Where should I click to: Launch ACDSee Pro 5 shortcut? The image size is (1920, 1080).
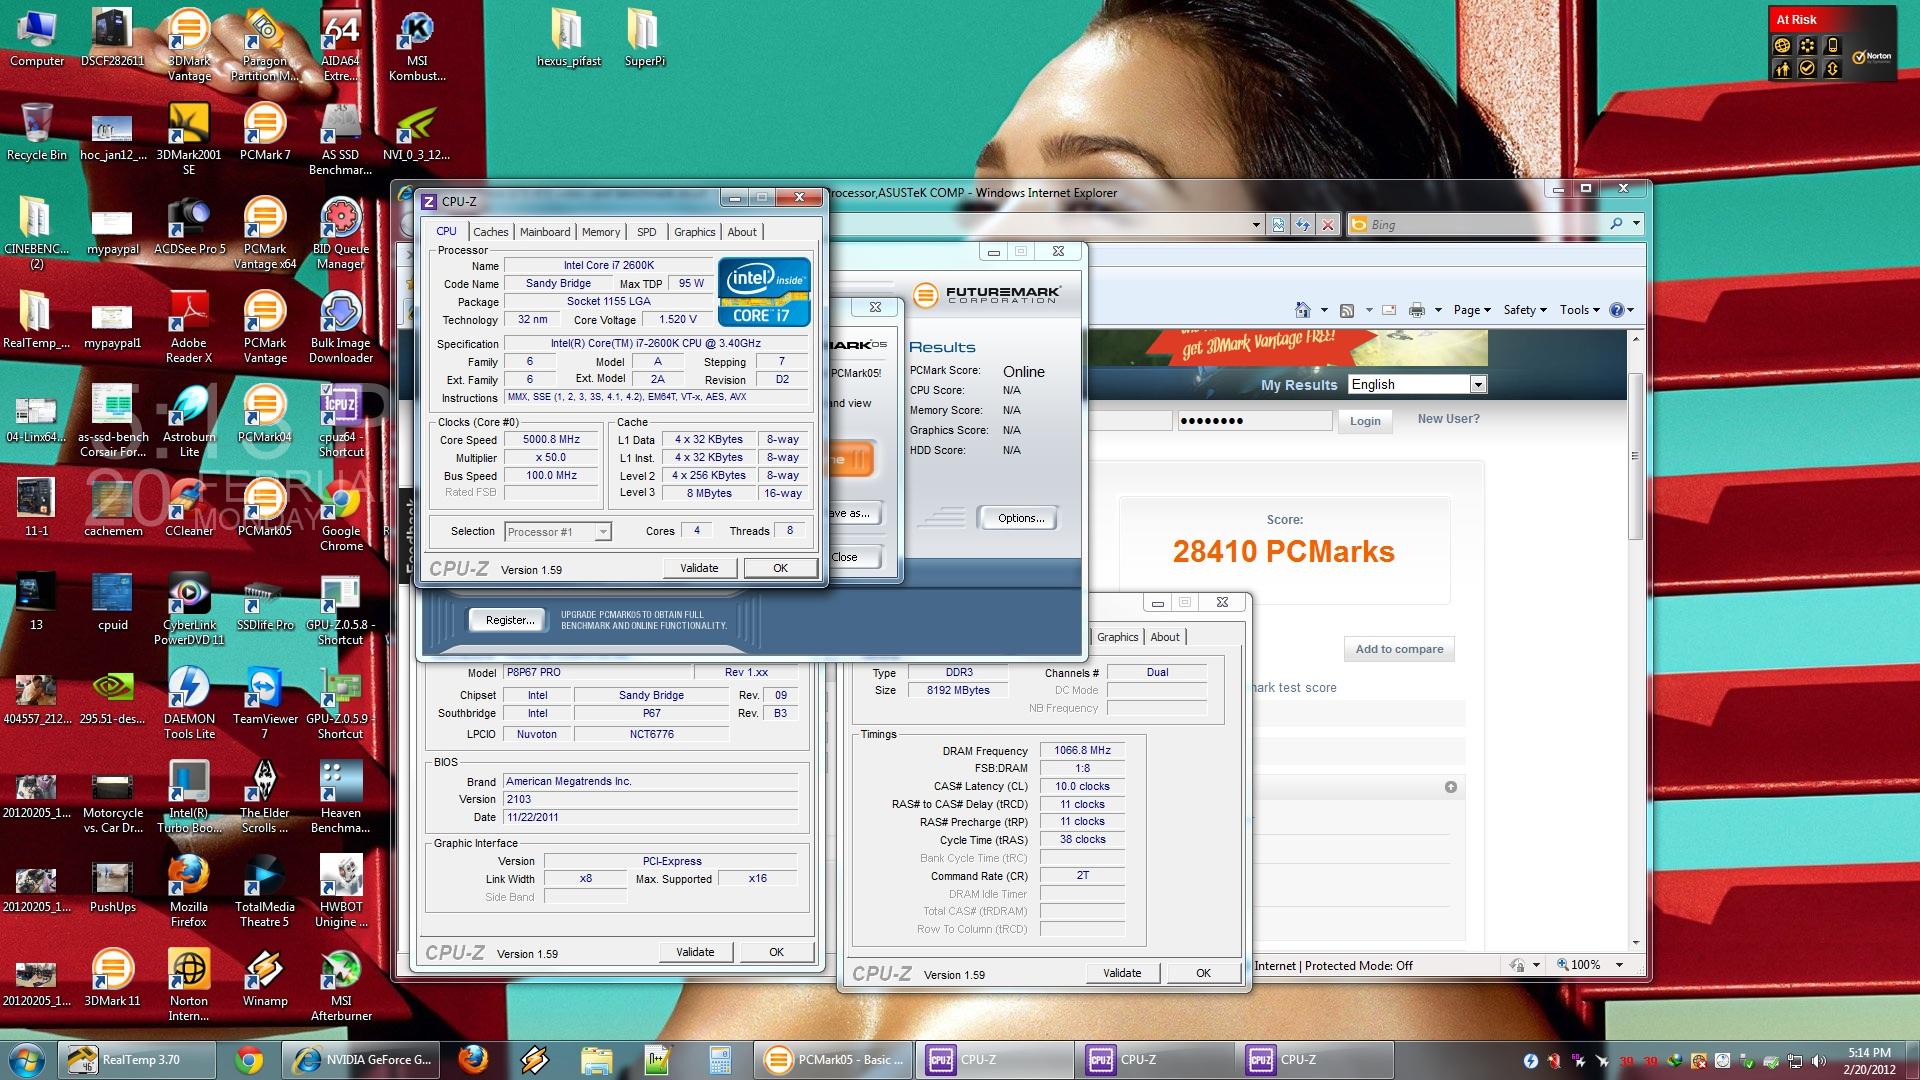tap(189, 225)
